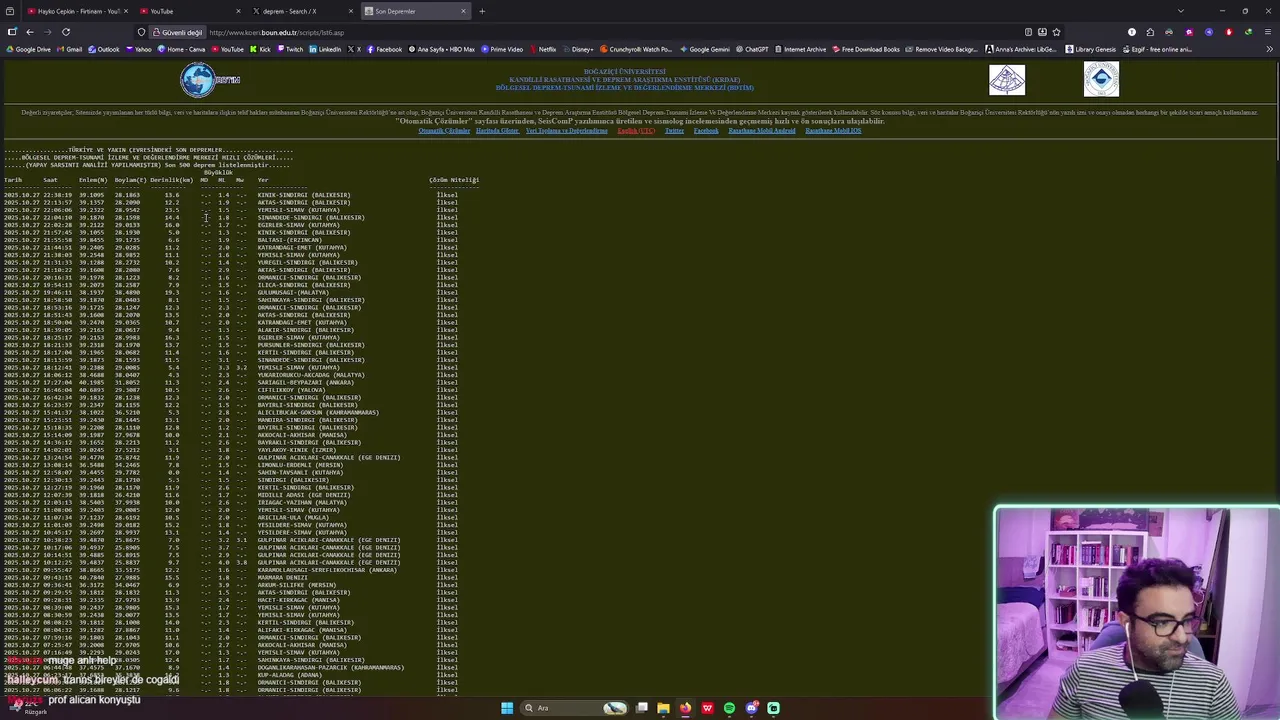Click the red 'English (UTC)' link
The image size is (1280, 720).
tap(636, 131)
